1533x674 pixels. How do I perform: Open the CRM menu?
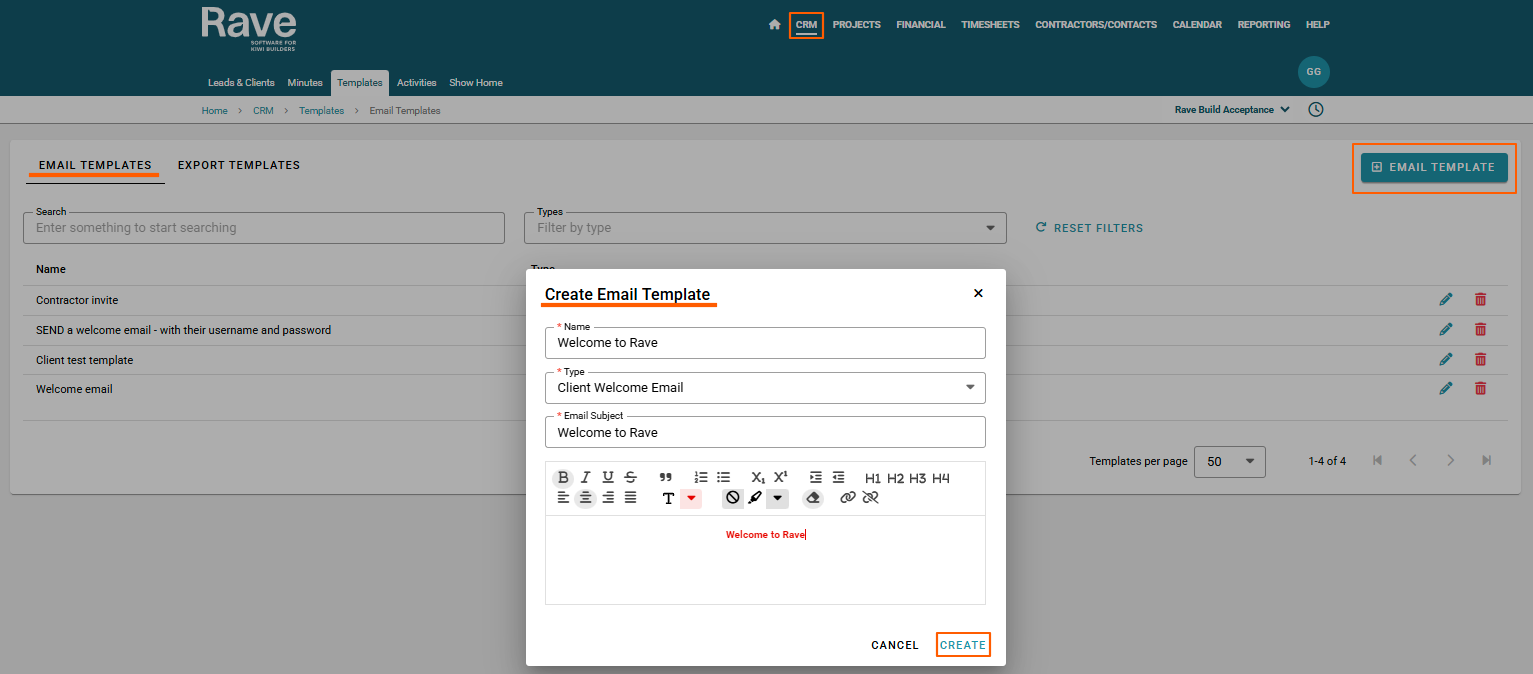[806, 25]
